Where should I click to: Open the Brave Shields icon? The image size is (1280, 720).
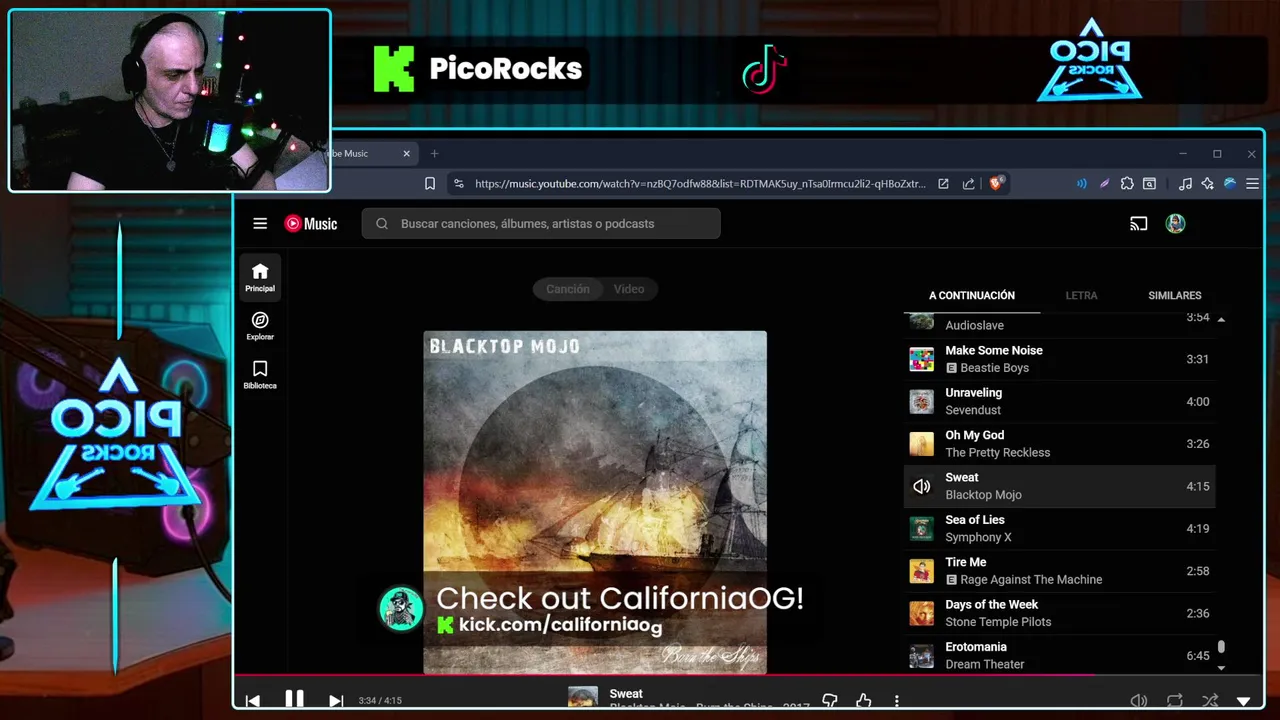996,184
